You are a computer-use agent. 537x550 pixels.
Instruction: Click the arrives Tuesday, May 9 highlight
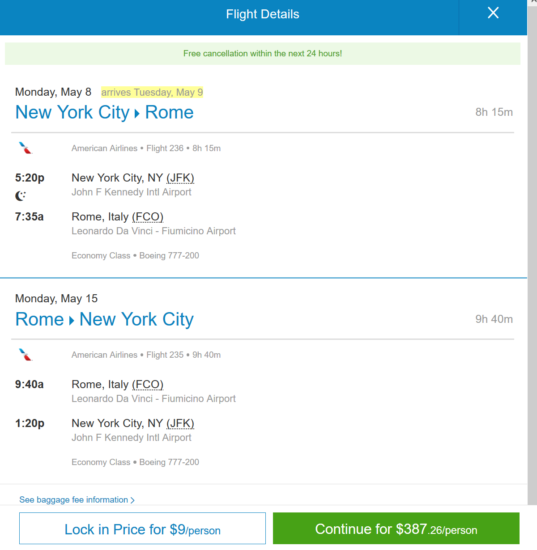[x=152, y=92]
